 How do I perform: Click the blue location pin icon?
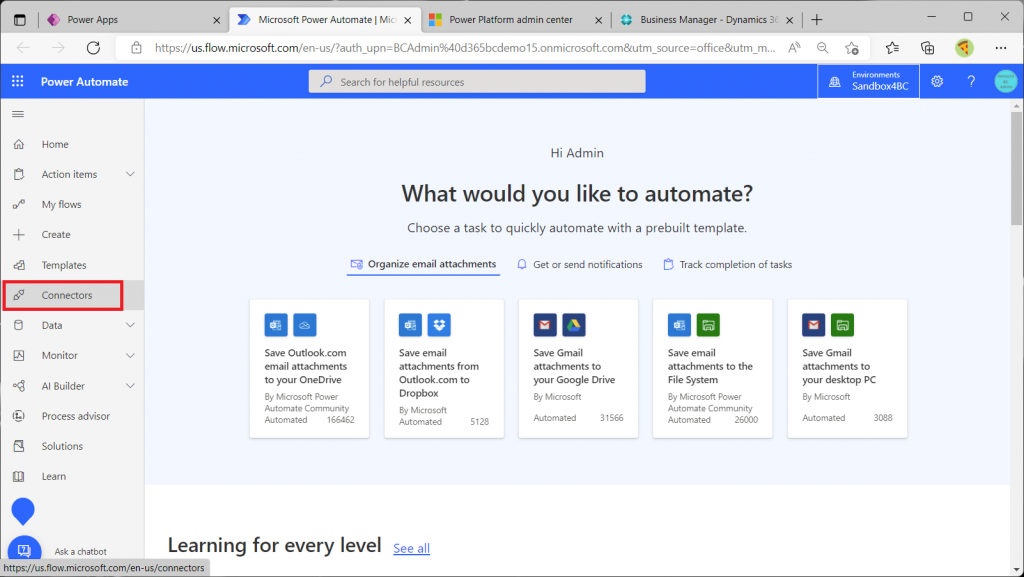click(x=23, y=511)
